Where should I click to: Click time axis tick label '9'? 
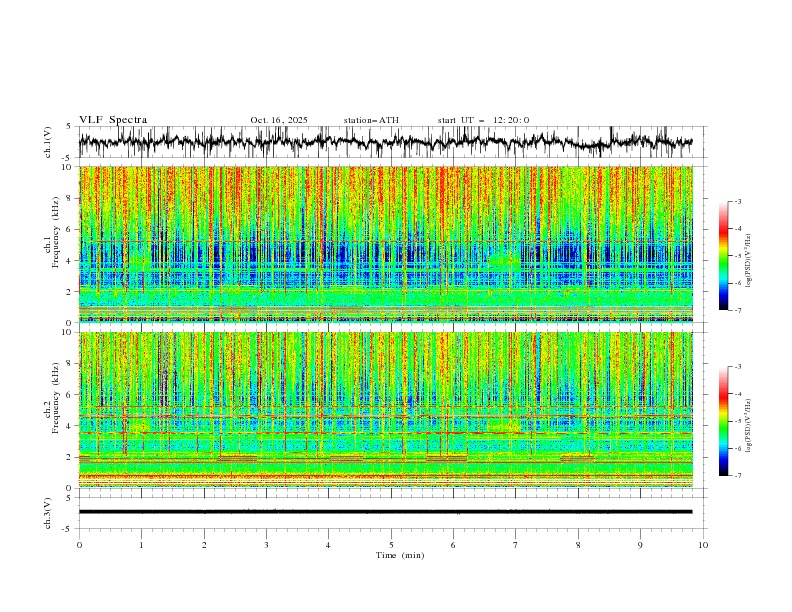[640, 545]
